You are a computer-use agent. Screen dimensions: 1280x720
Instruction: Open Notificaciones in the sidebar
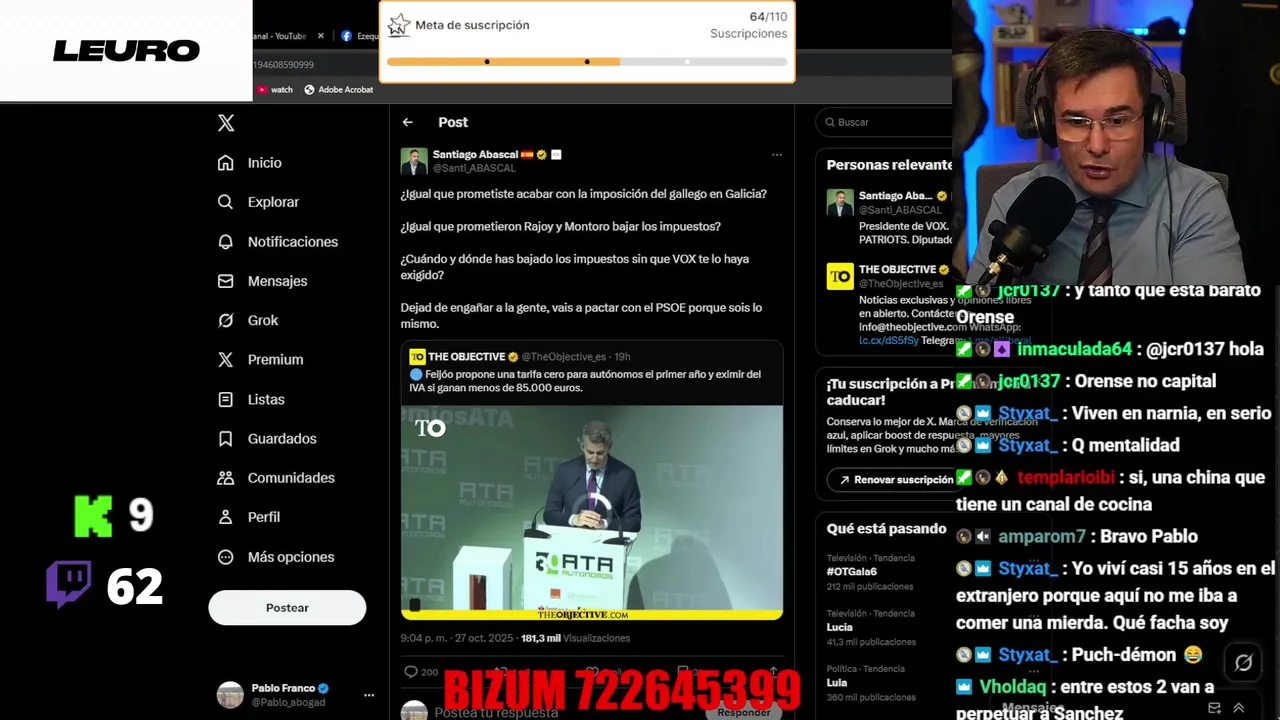coord(278,242)
